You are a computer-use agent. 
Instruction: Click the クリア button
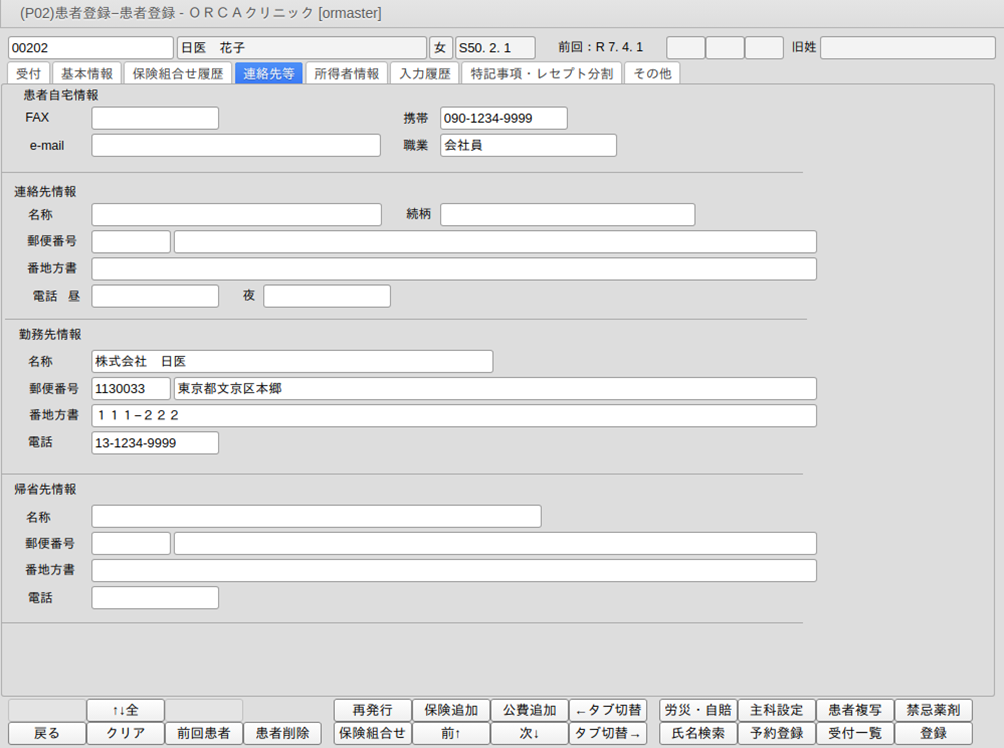(125, 733)
